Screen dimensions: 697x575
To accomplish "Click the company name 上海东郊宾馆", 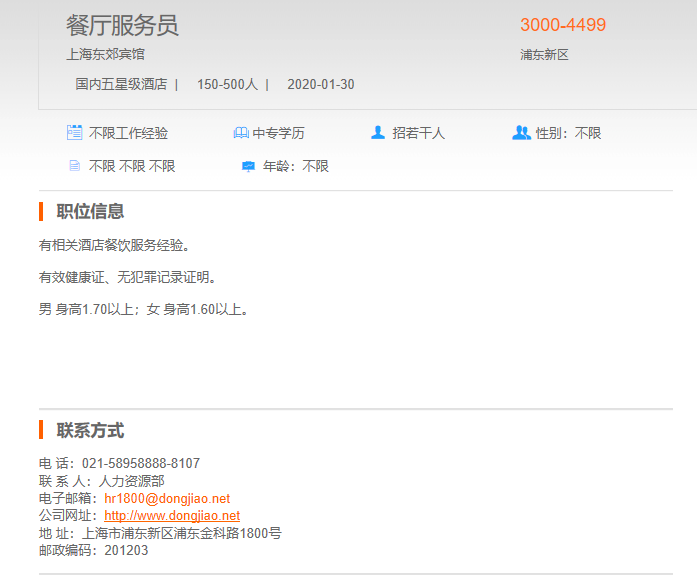I will [x=105, y=54].
